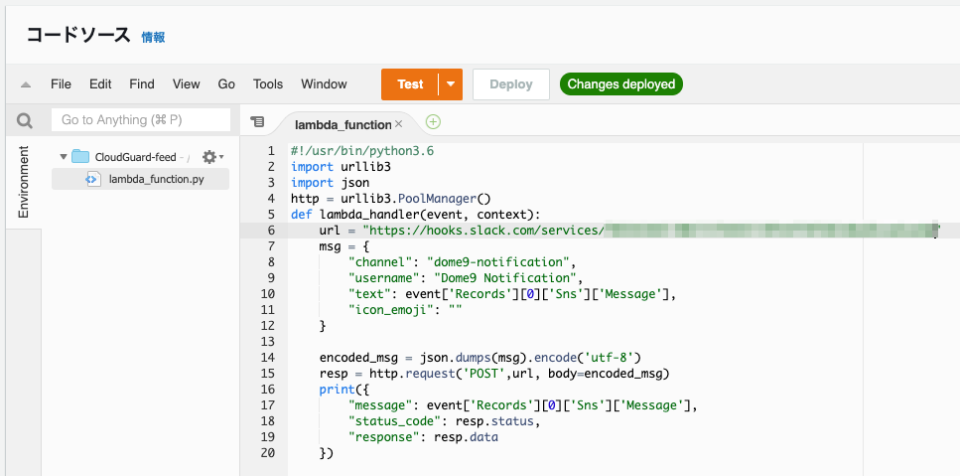The width and height of the screenshot is (960, 476).
Task: Click line number 16 in the gutter
Action: pos(268,390)
